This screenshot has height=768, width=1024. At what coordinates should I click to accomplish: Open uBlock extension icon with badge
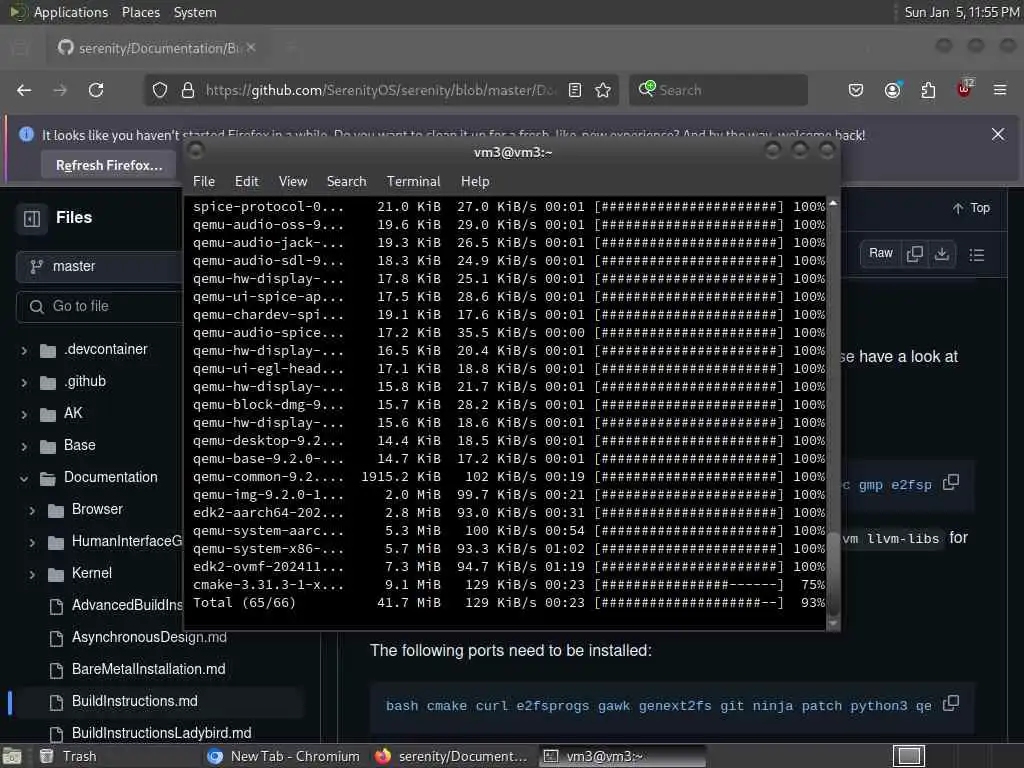(x=964, y=89)
